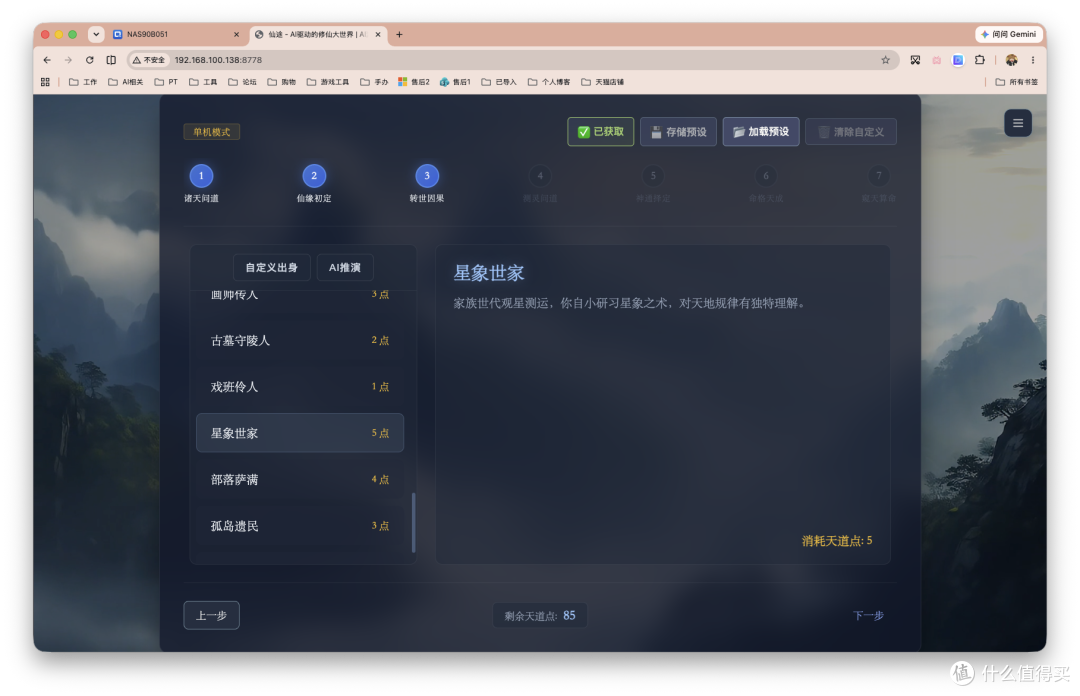This screenshot has width=1080, height=696.
Task: Switch to the NAS90B051 tab
Action: (175, 34)
